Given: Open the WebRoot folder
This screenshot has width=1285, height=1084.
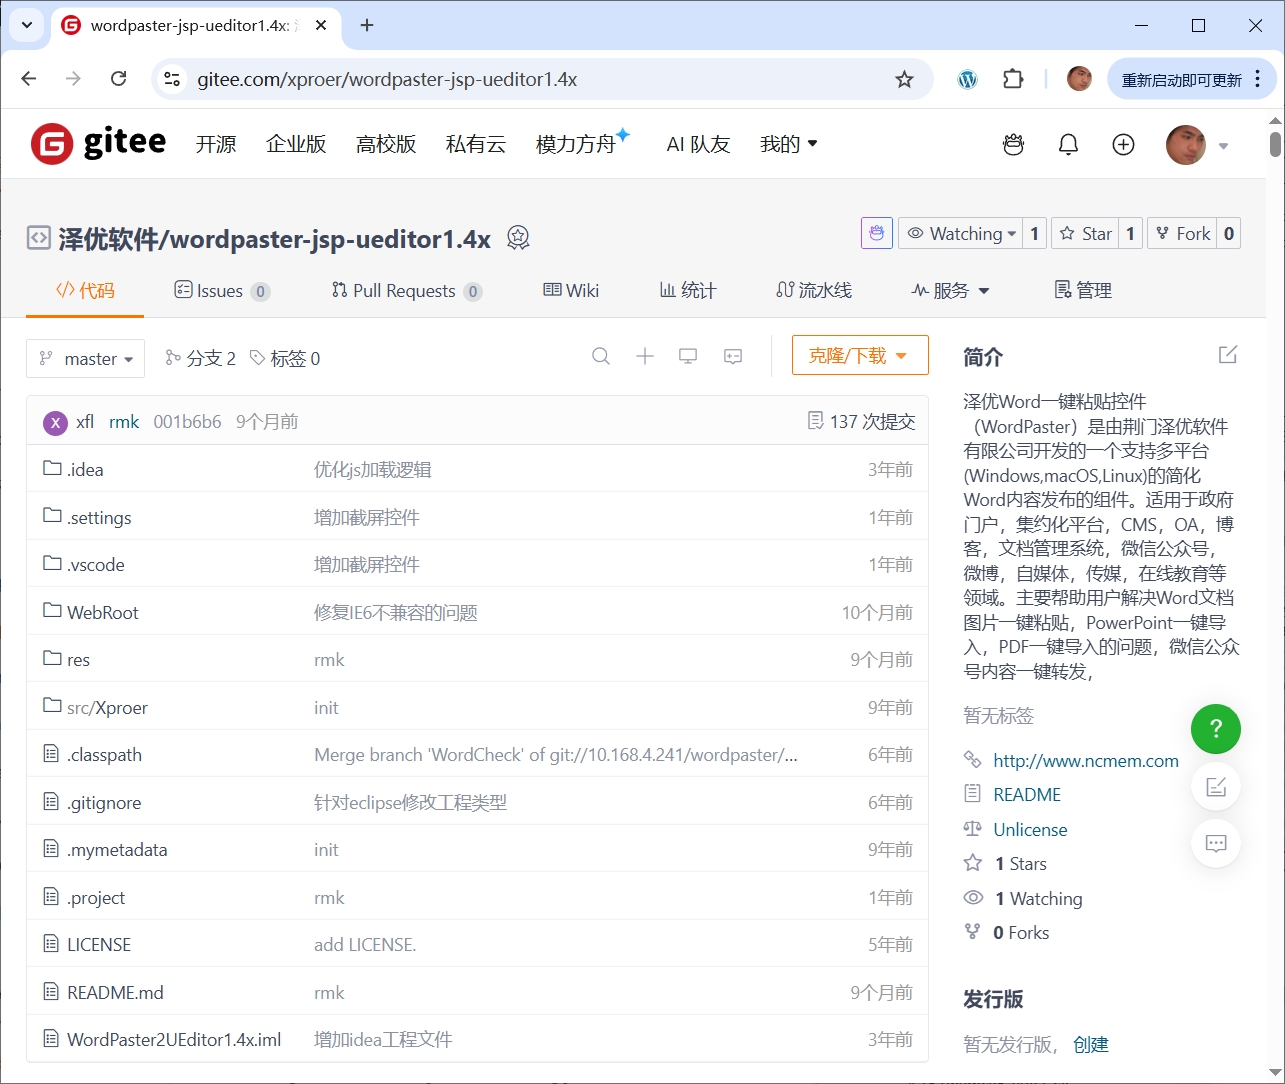Looking at the screenshot, I should click(102, 613).
